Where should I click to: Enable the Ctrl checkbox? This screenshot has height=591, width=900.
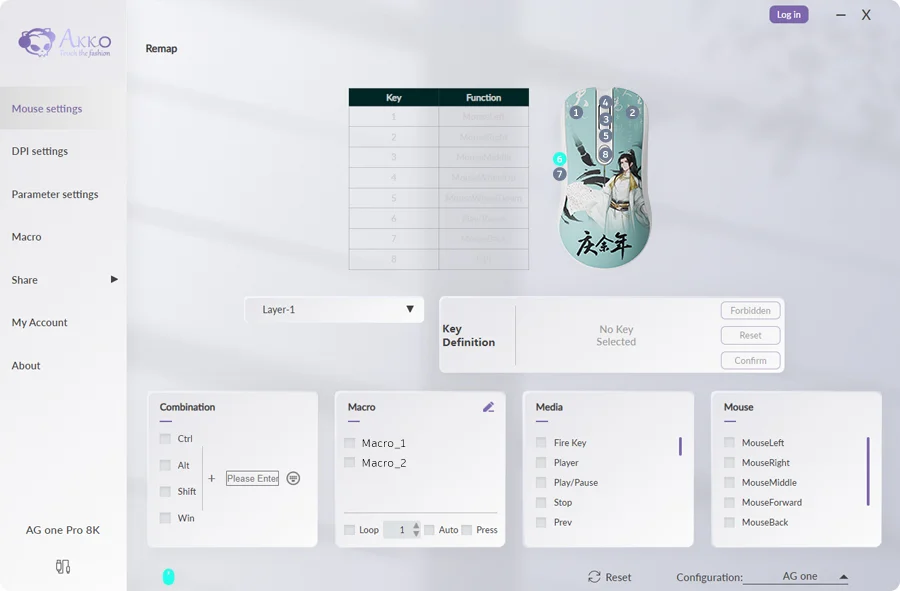(165, 438)
